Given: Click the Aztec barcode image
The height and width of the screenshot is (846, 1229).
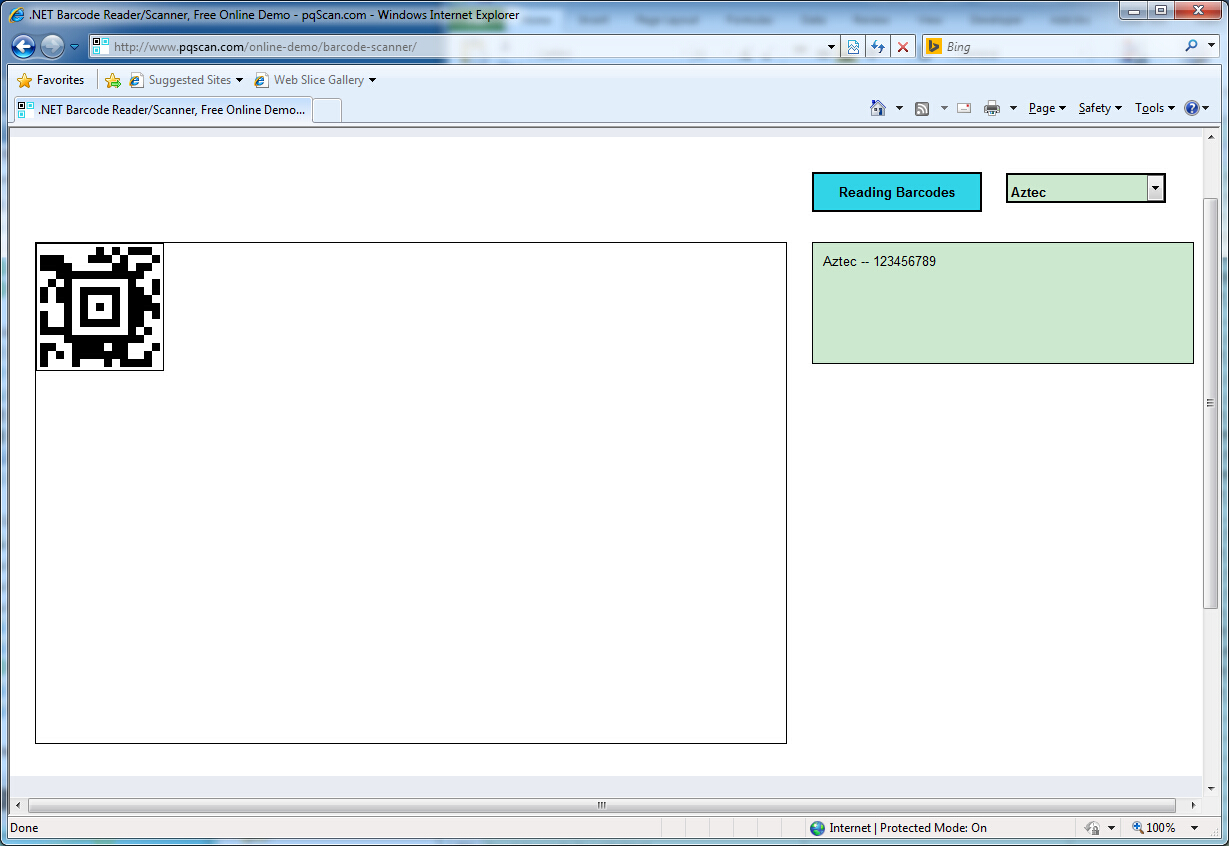Looking at the screenshot, I should (100, 307).
